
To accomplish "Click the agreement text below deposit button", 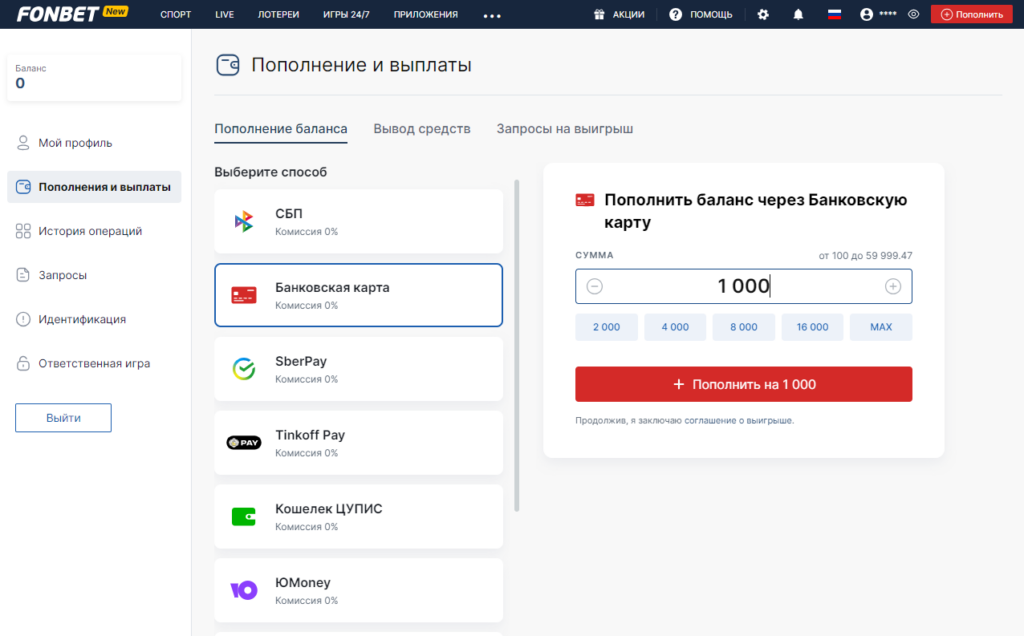I will [x=684, y=421].
